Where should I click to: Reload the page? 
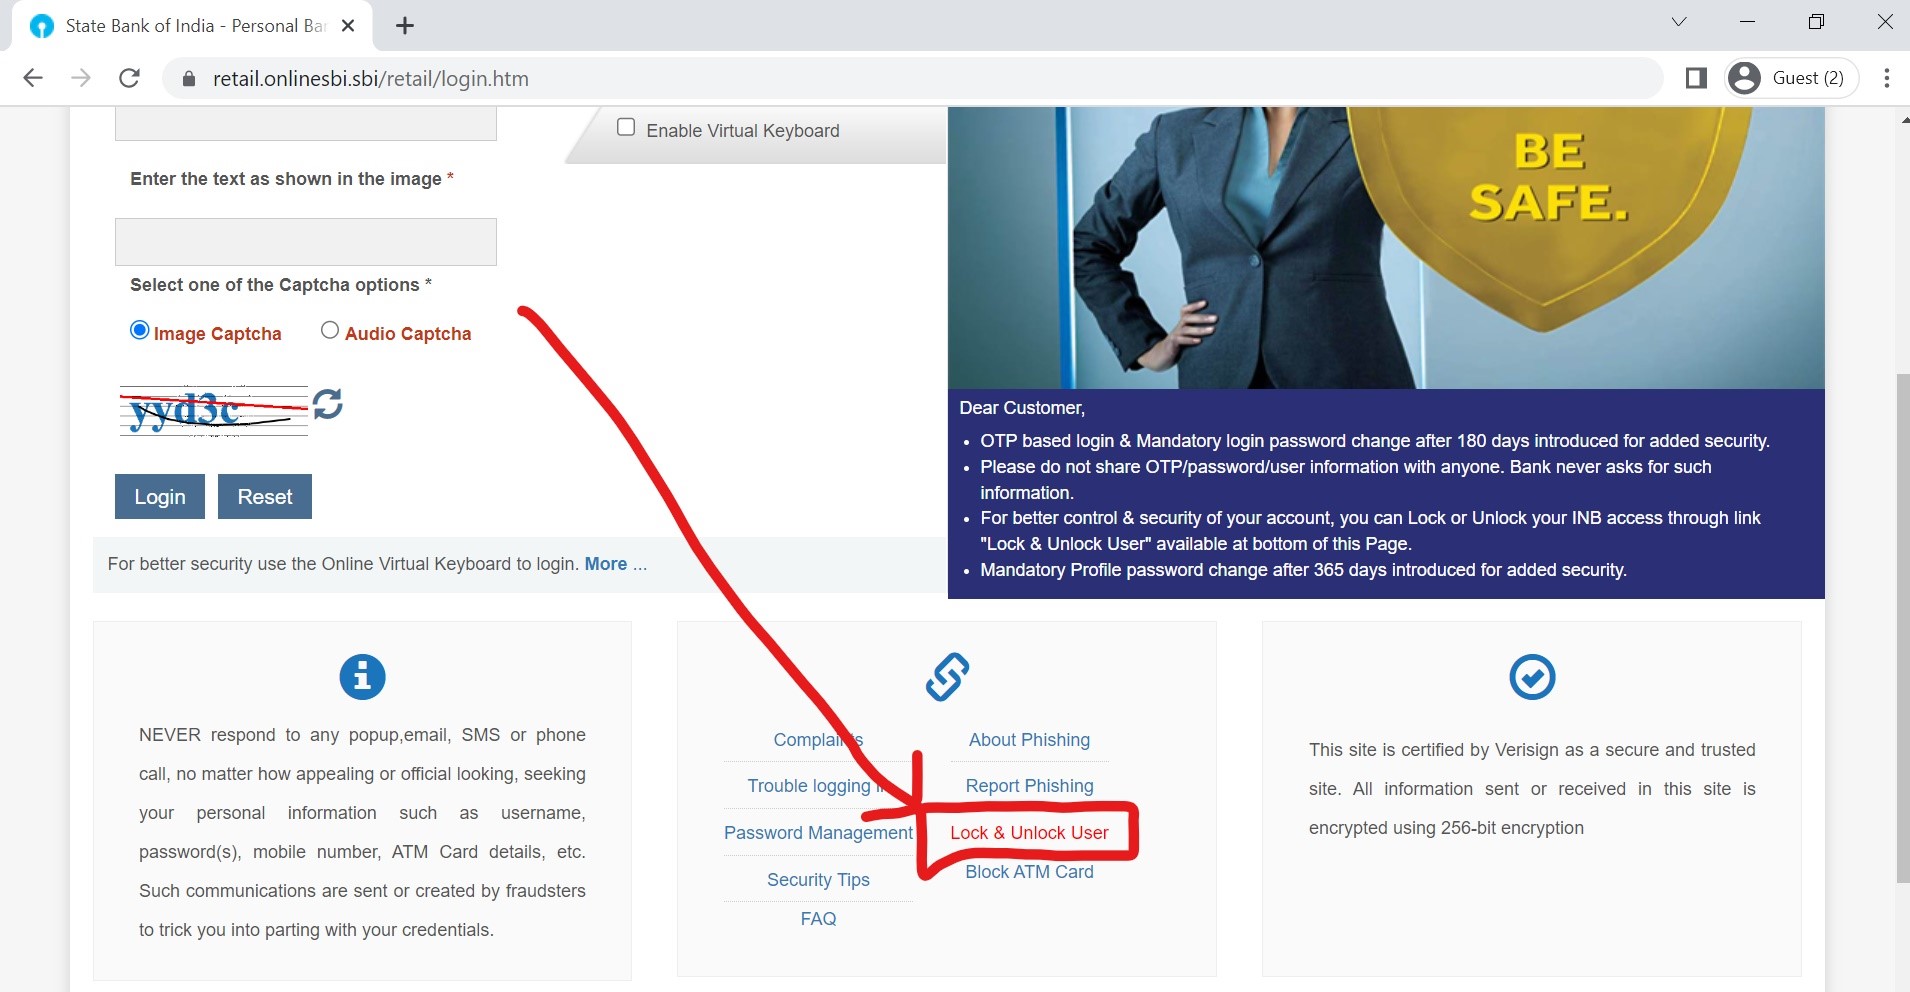click(129, 78)
